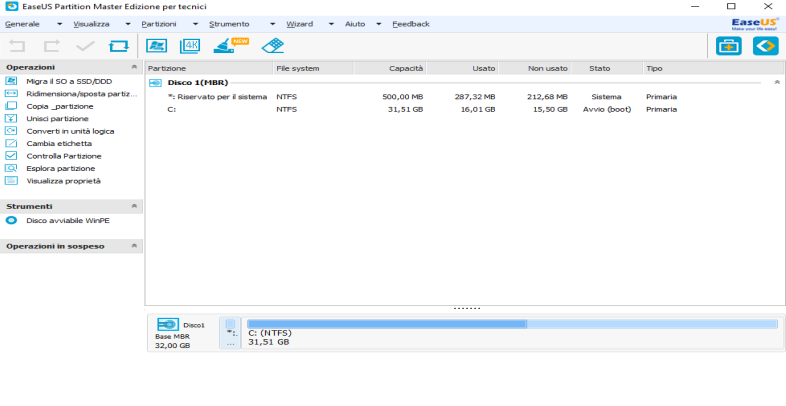Click dropdown arrow next to Partizioni
The image size is (786, 406).
point(195,24)
